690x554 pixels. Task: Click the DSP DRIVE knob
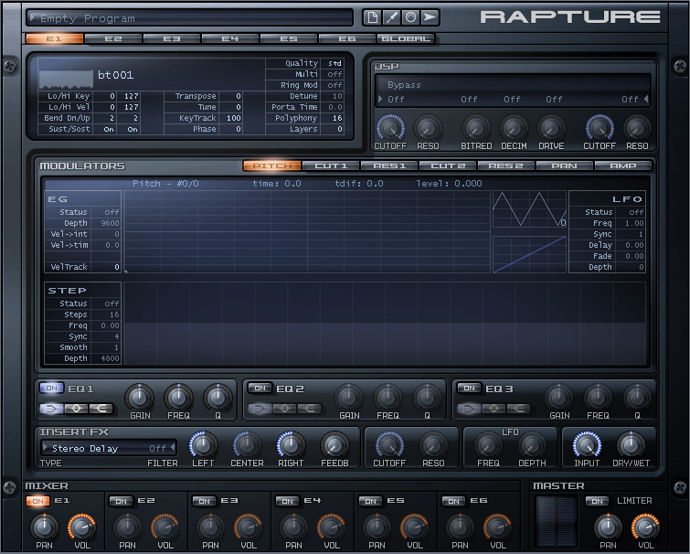551,128
